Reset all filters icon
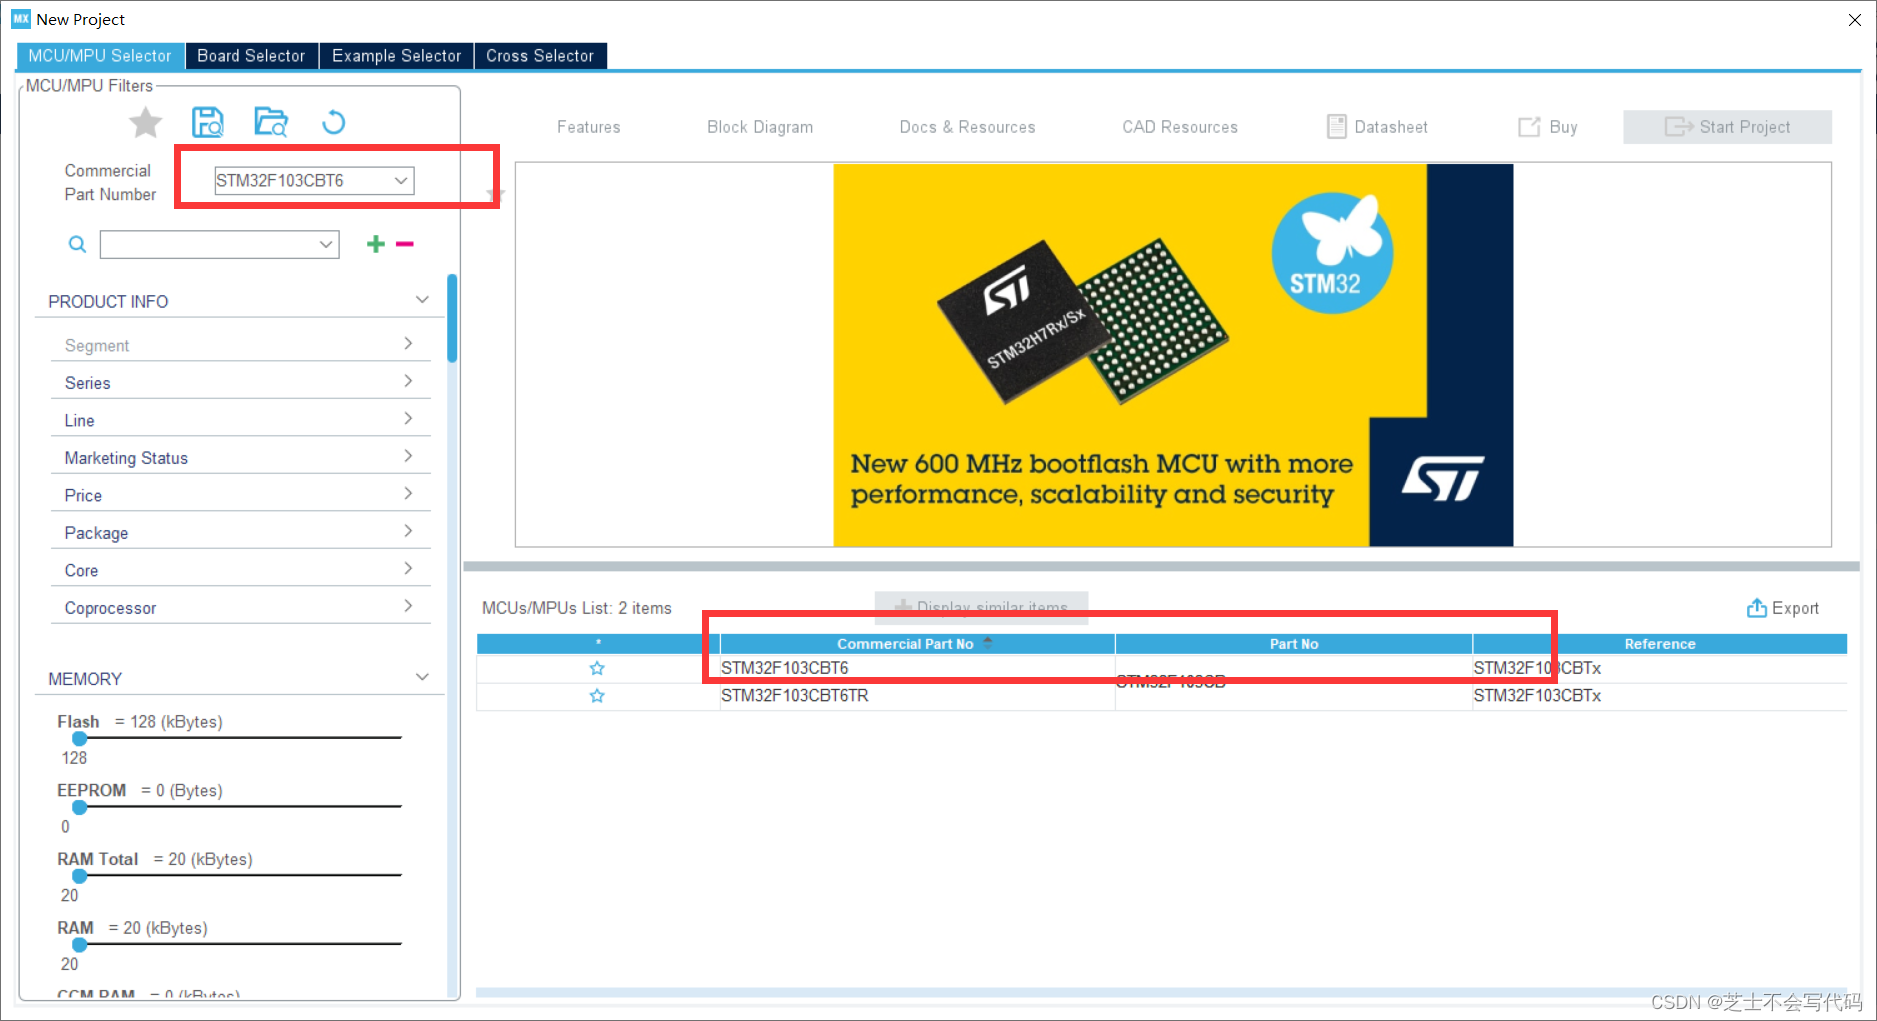The image size is (1877, 1021). point(333,123)
